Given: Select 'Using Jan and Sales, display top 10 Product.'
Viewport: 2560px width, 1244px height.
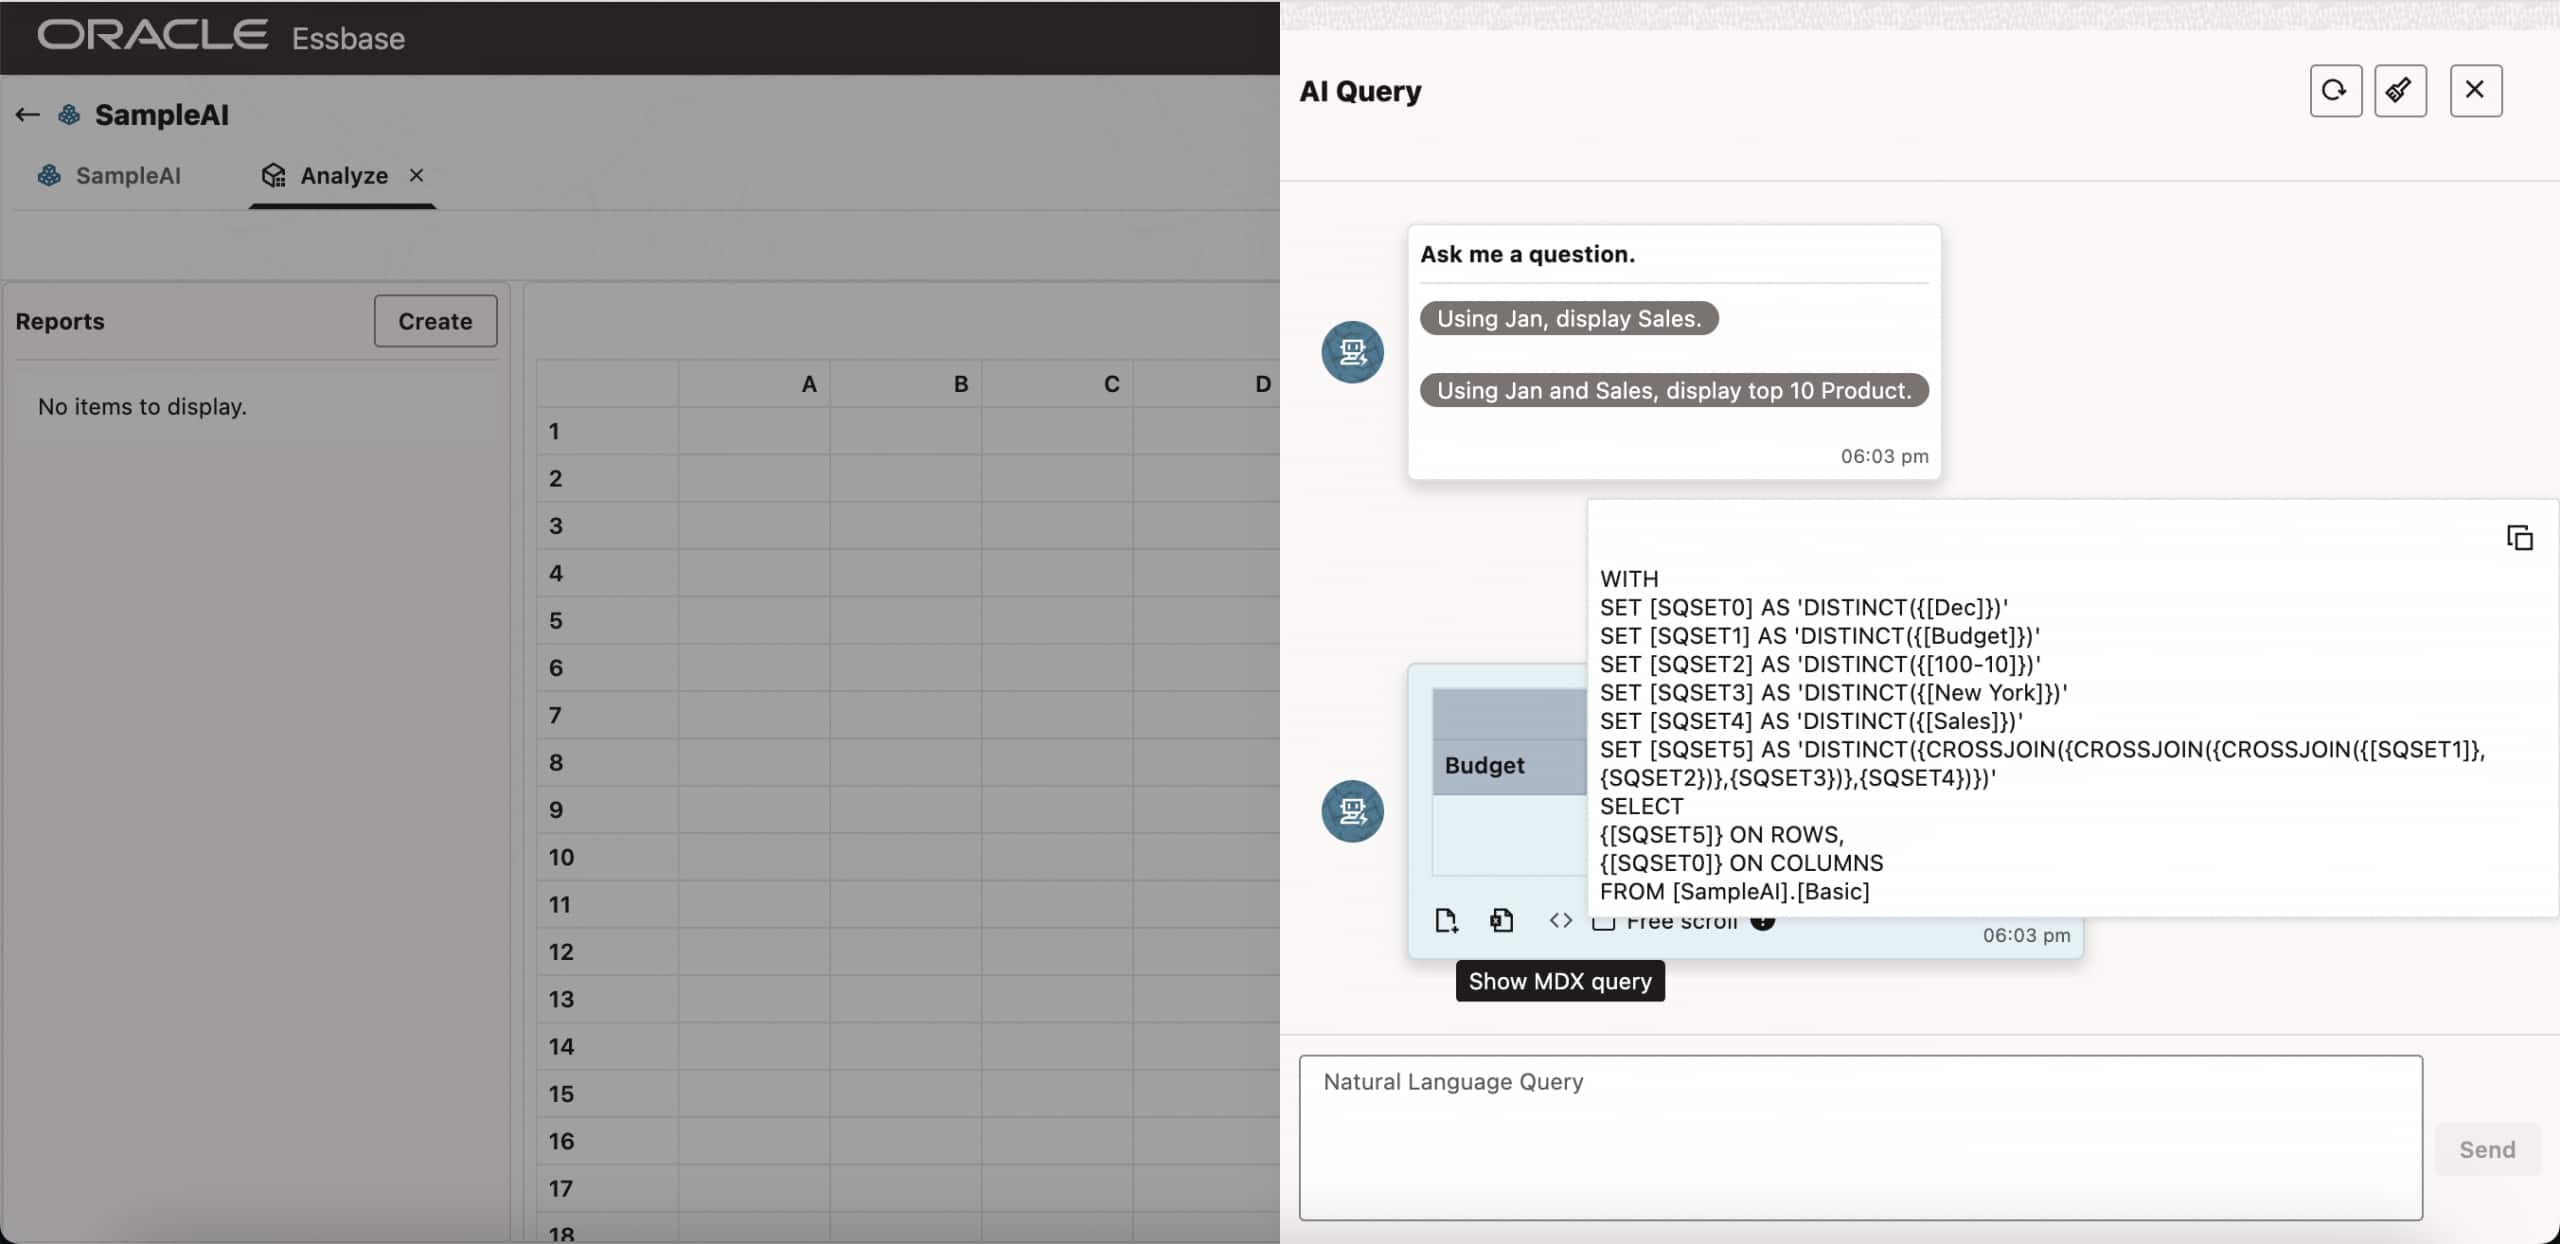Looking at the screenshot, I should [1673, 390].
